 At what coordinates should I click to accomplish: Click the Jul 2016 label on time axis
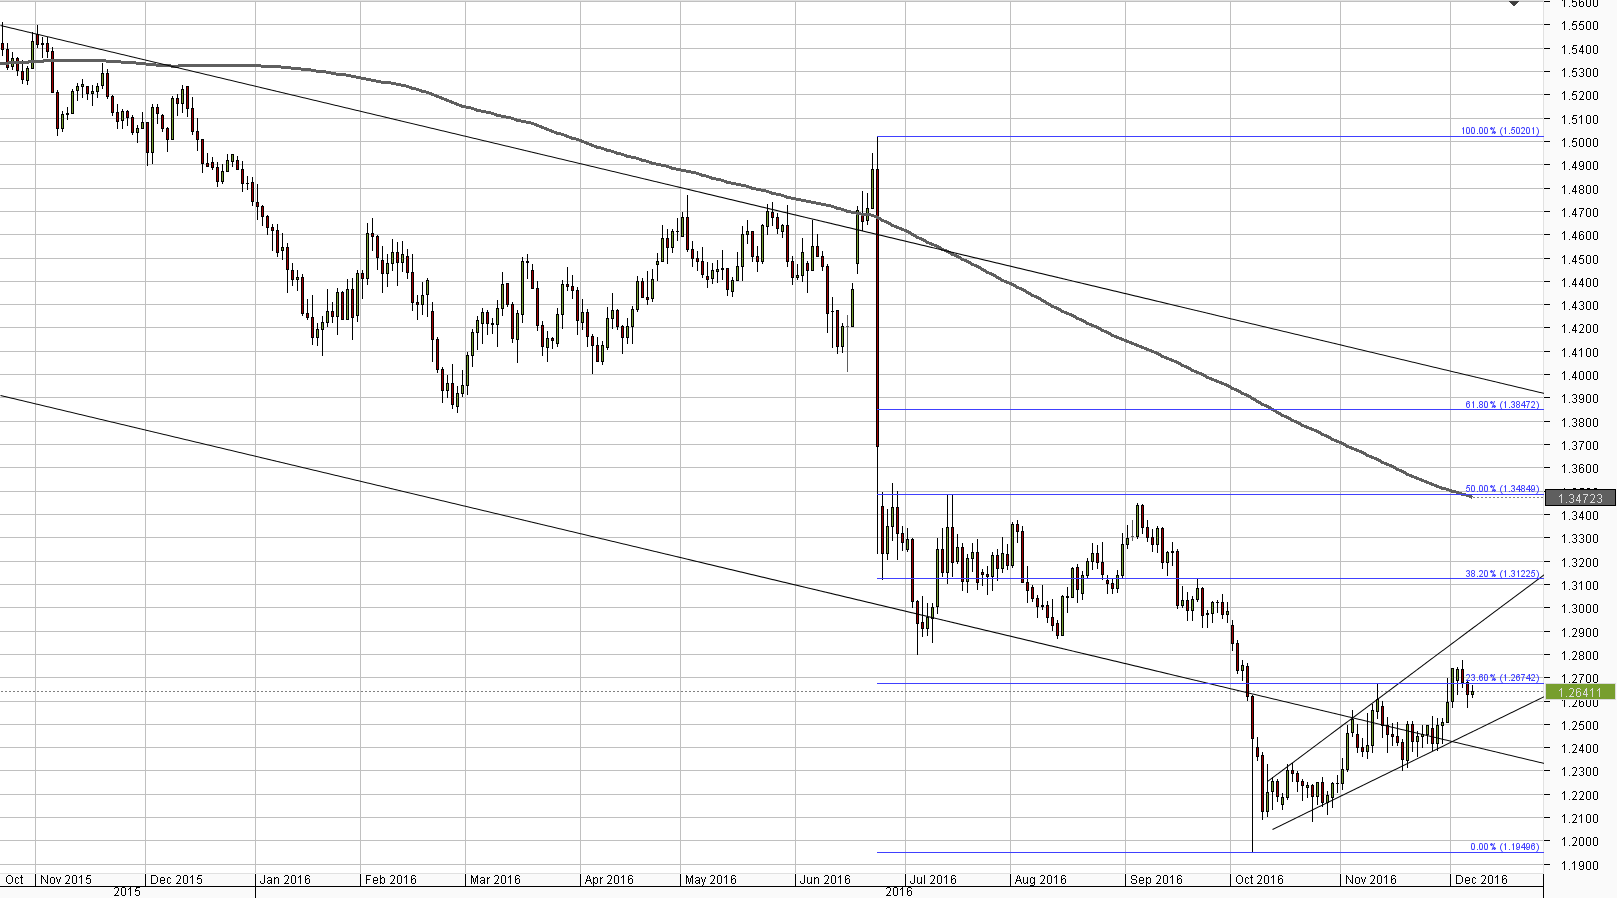(934, 880)
